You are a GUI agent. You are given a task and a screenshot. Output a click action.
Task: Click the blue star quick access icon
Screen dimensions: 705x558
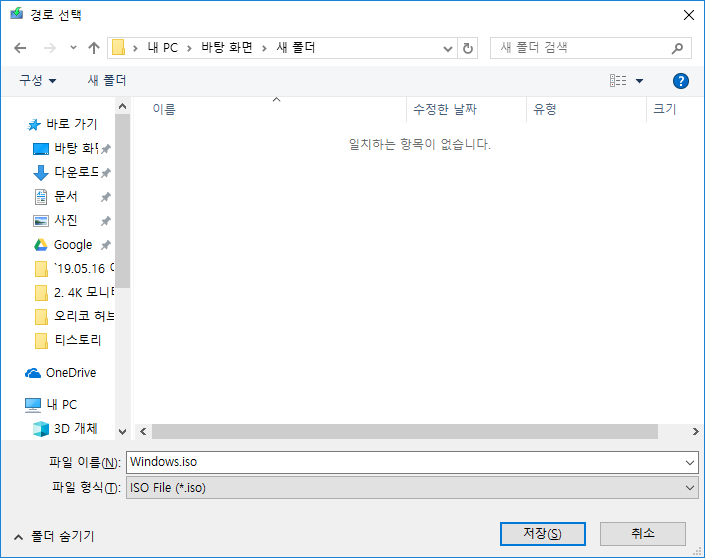(x=34, y=125)
